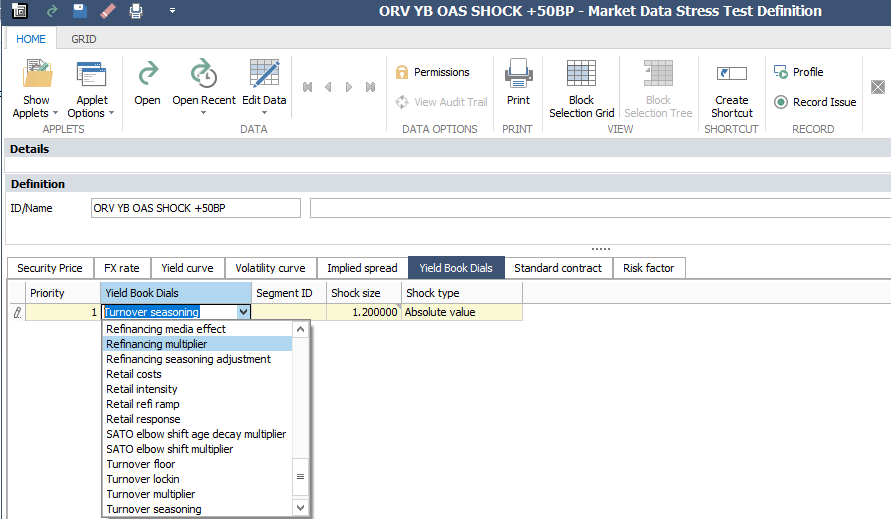Image resolution: width=891 pixels, height=519 pixels.
Task: Switch to the GRID ribbon tab
Action: tap(84, 39)
